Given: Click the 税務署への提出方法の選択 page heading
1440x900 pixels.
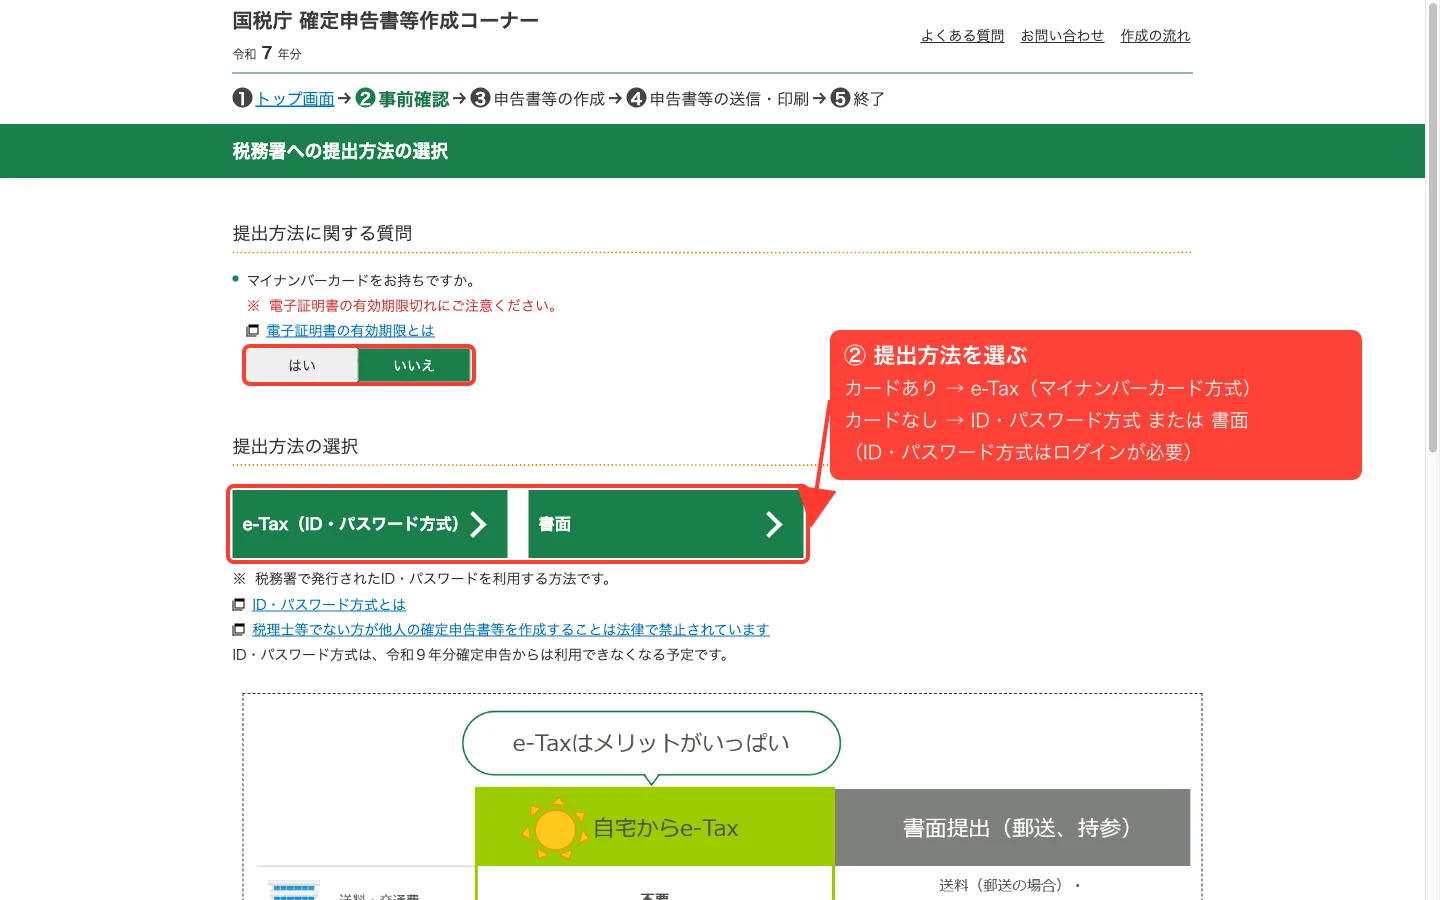Looking at the screenshot, I should coord(340,151).
